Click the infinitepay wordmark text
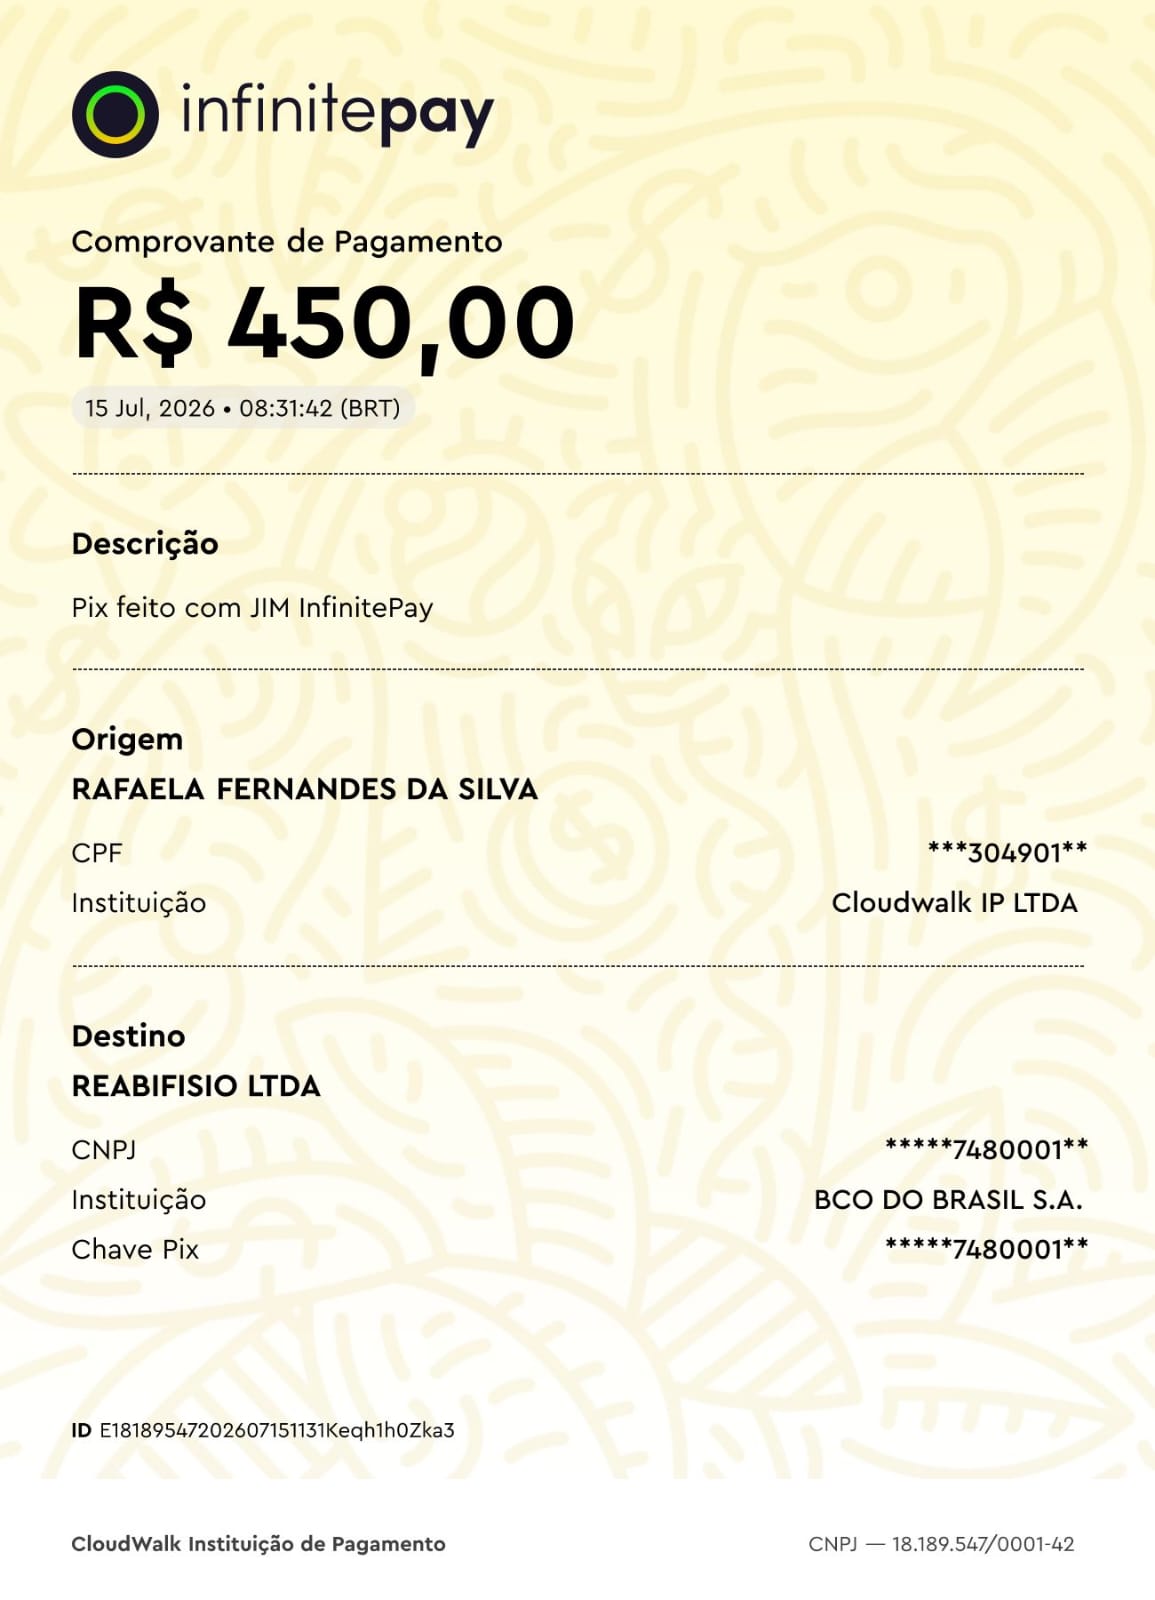The image size is (1155, 1600). [x=337, y=112]
